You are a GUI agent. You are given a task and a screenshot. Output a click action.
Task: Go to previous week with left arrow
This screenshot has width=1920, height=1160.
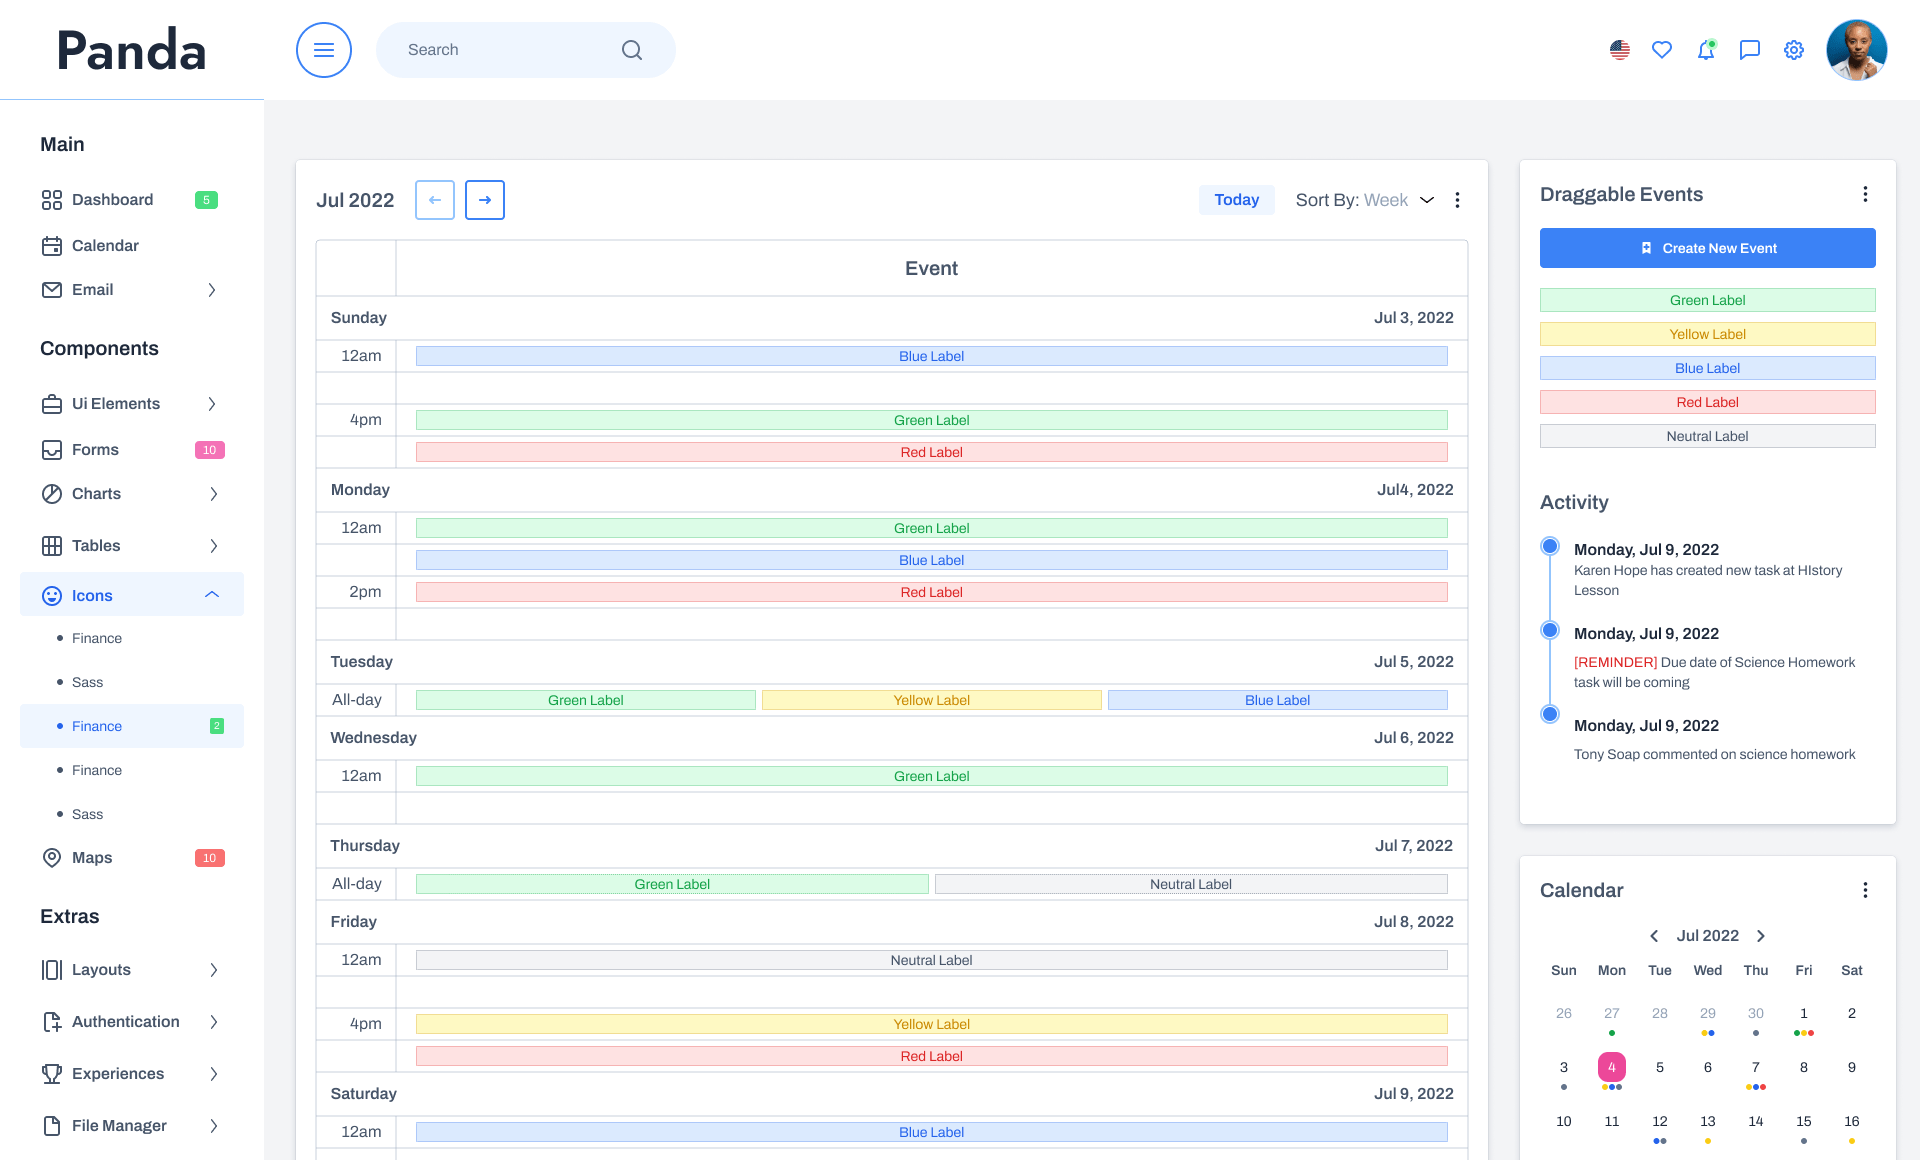435,200
